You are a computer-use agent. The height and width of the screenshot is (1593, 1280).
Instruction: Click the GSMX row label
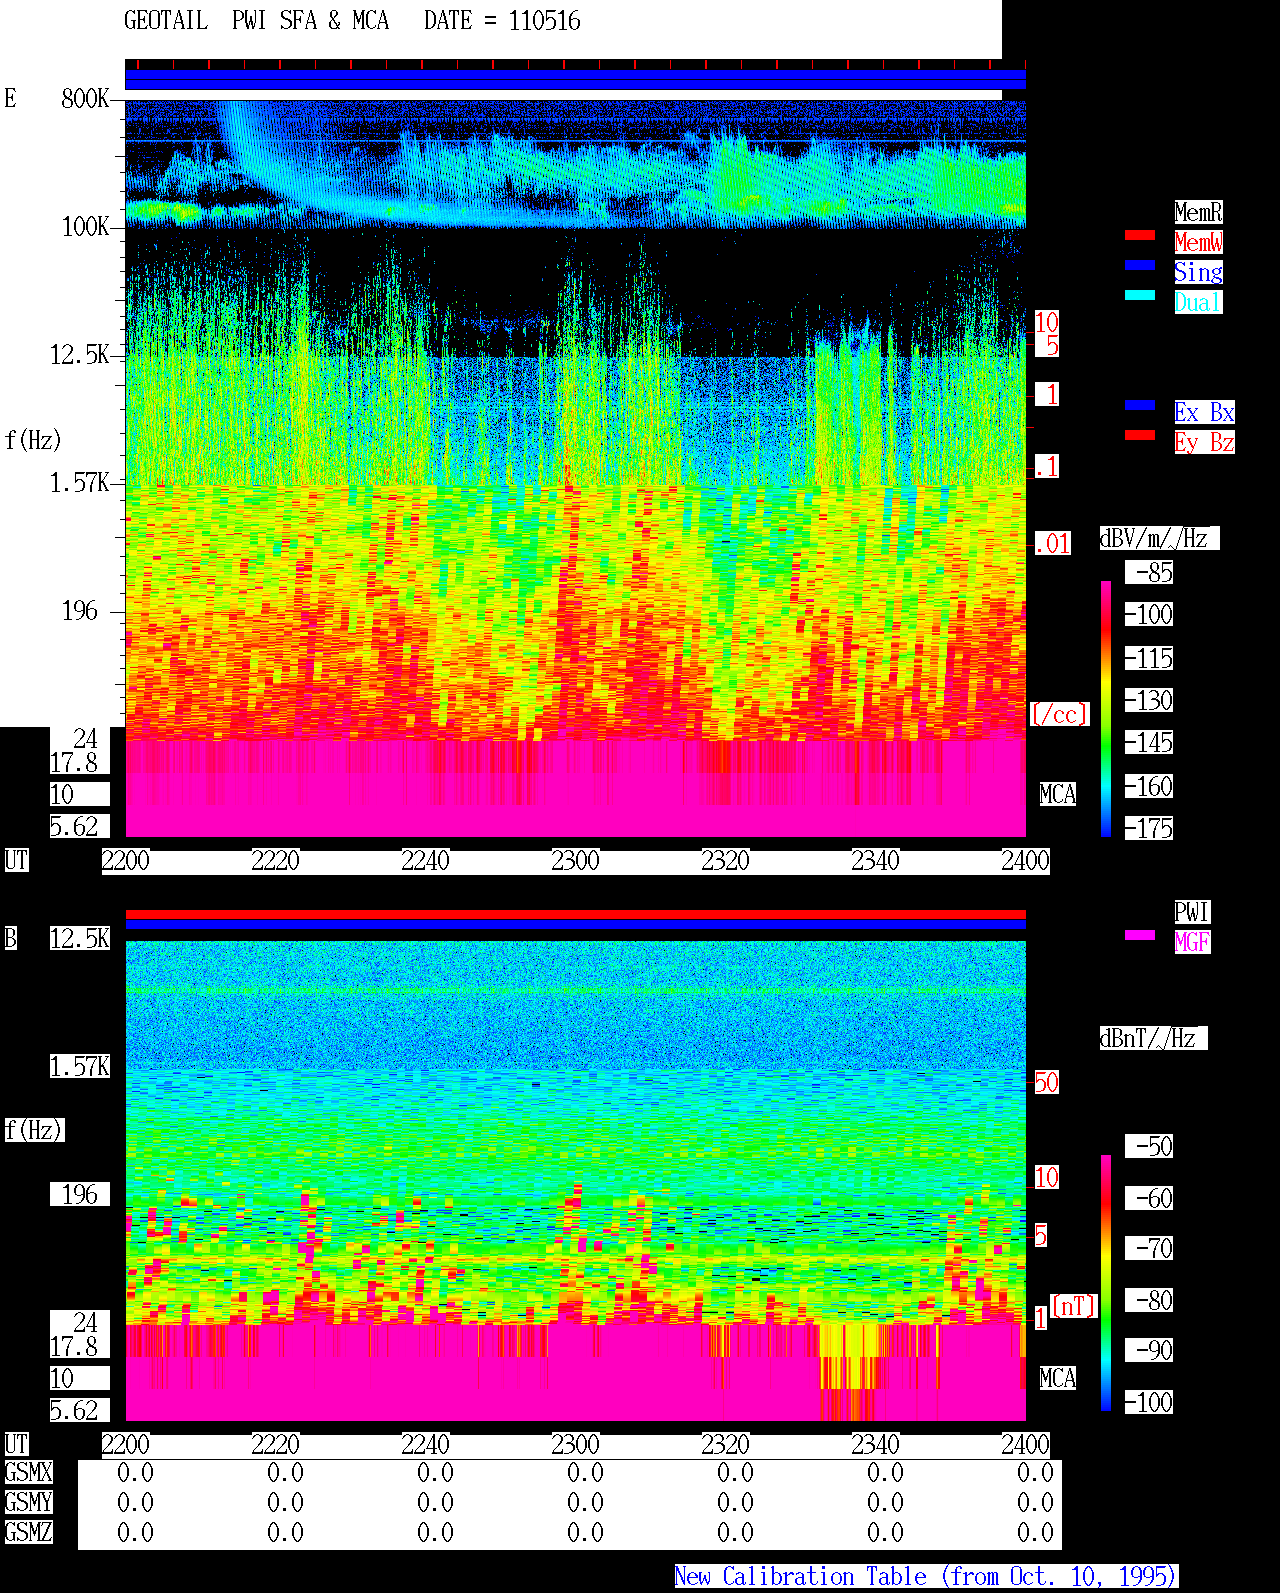pos(28,1472)
